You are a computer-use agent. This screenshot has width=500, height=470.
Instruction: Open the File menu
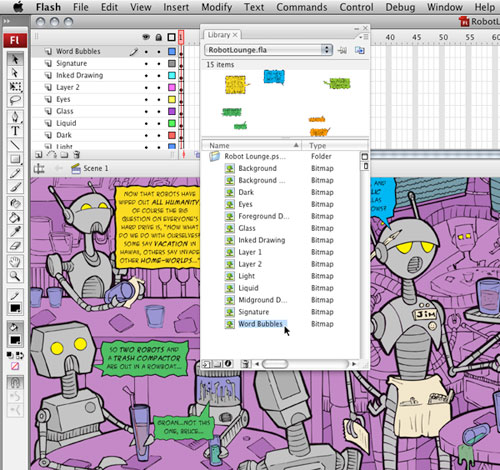[x=81, y=7]
